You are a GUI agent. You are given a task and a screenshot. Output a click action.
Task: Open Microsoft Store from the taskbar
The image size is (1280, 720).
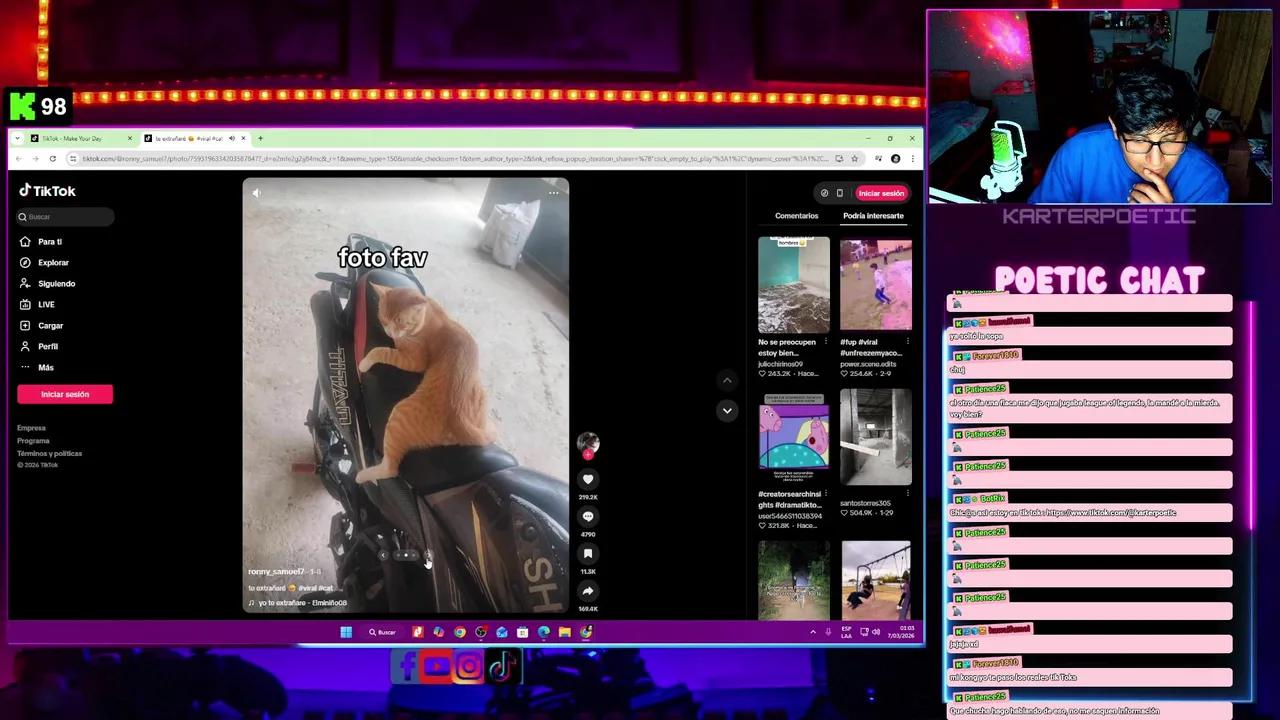coord(522,632)
